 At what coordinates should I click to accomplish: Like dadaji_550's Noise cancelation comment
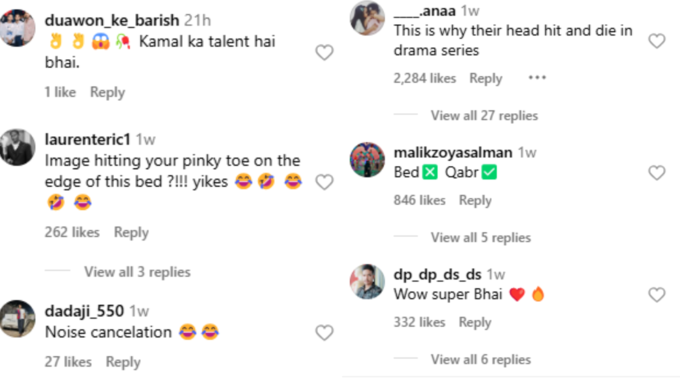coord(324,333)
